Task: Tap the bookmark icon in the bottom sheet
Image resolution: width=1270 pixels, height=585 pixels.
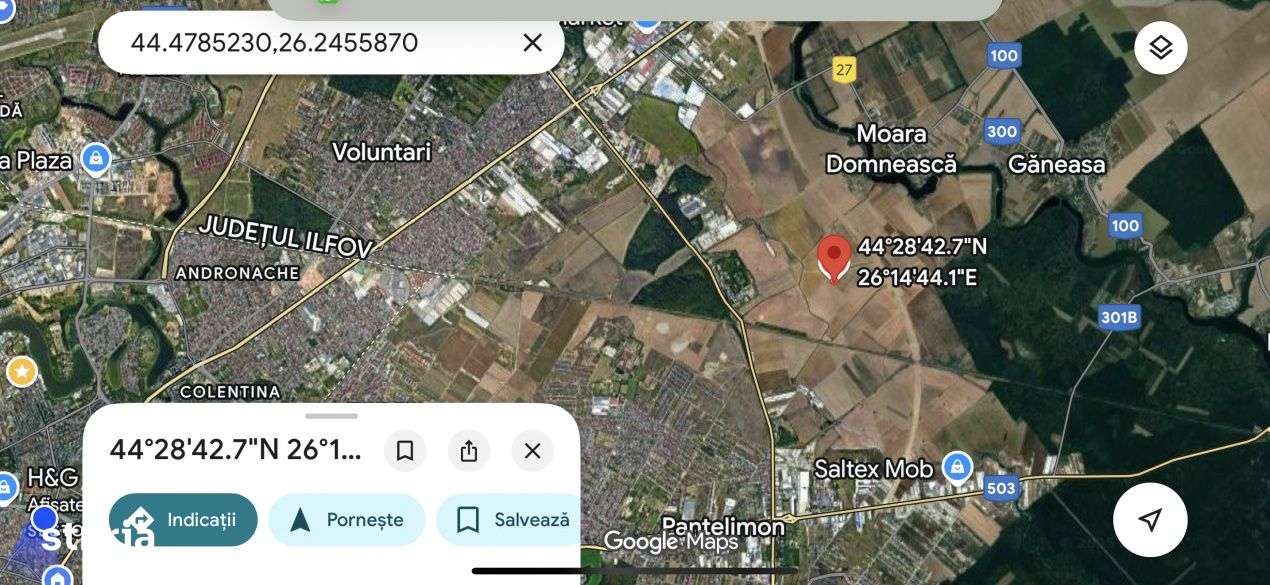Action: 405,451
